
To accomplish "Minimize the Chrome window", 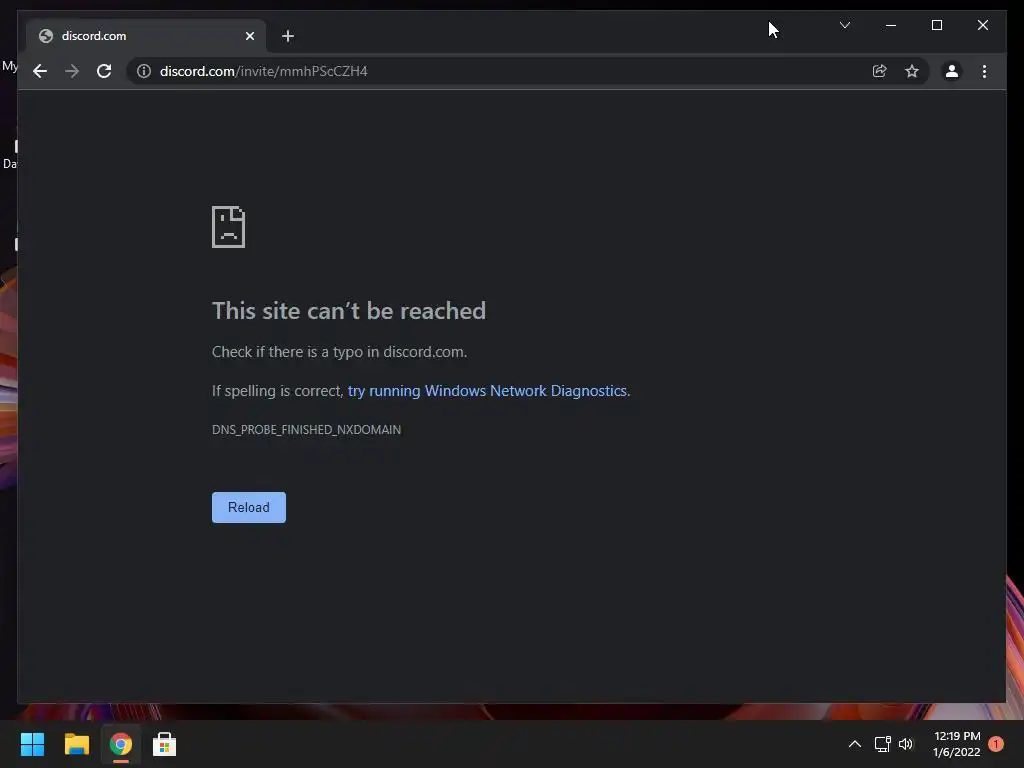I will [891, 25].
